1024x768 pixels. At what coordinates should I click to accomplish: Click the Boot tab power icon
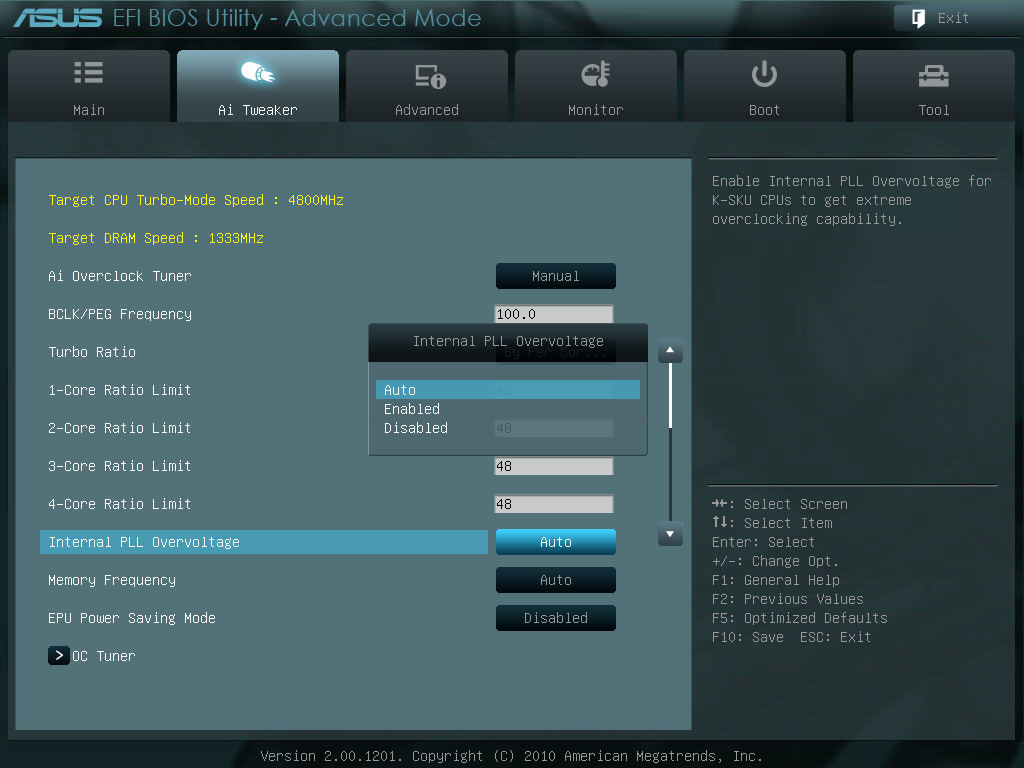point(764,74)
